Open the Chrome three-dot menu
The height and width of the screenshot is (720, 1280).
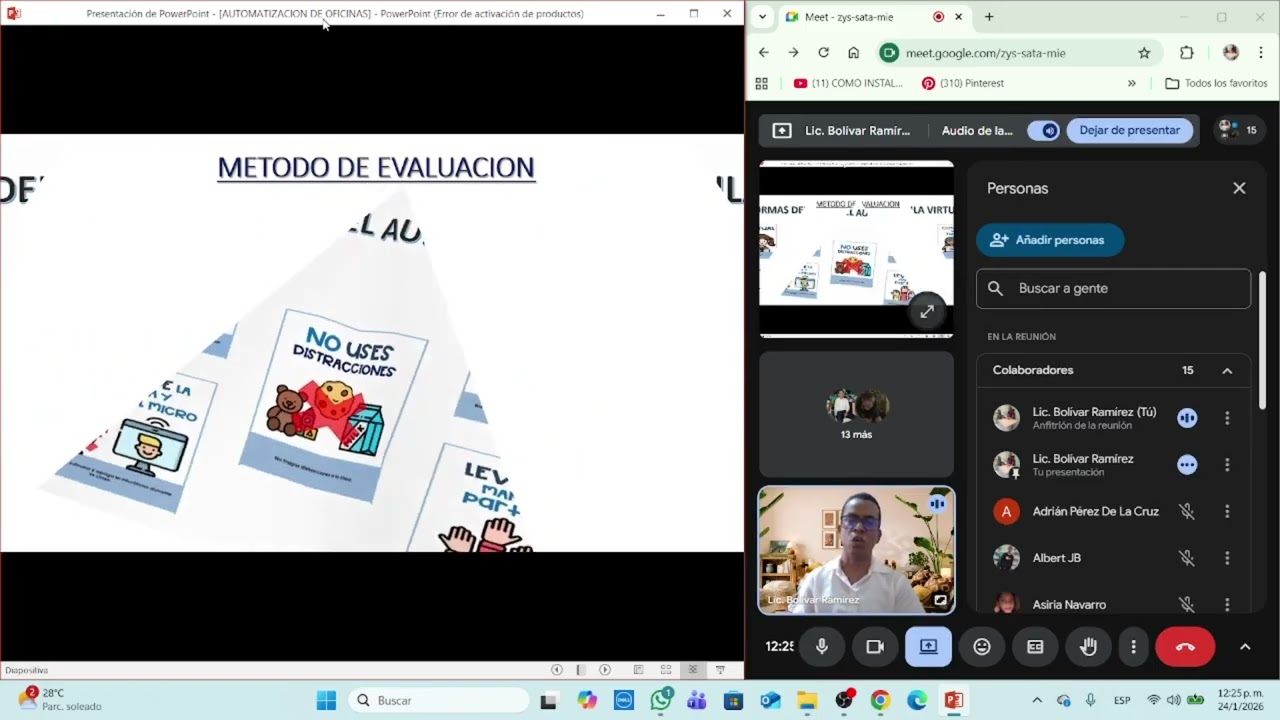pyautogui.click(x=1261, y=53)
